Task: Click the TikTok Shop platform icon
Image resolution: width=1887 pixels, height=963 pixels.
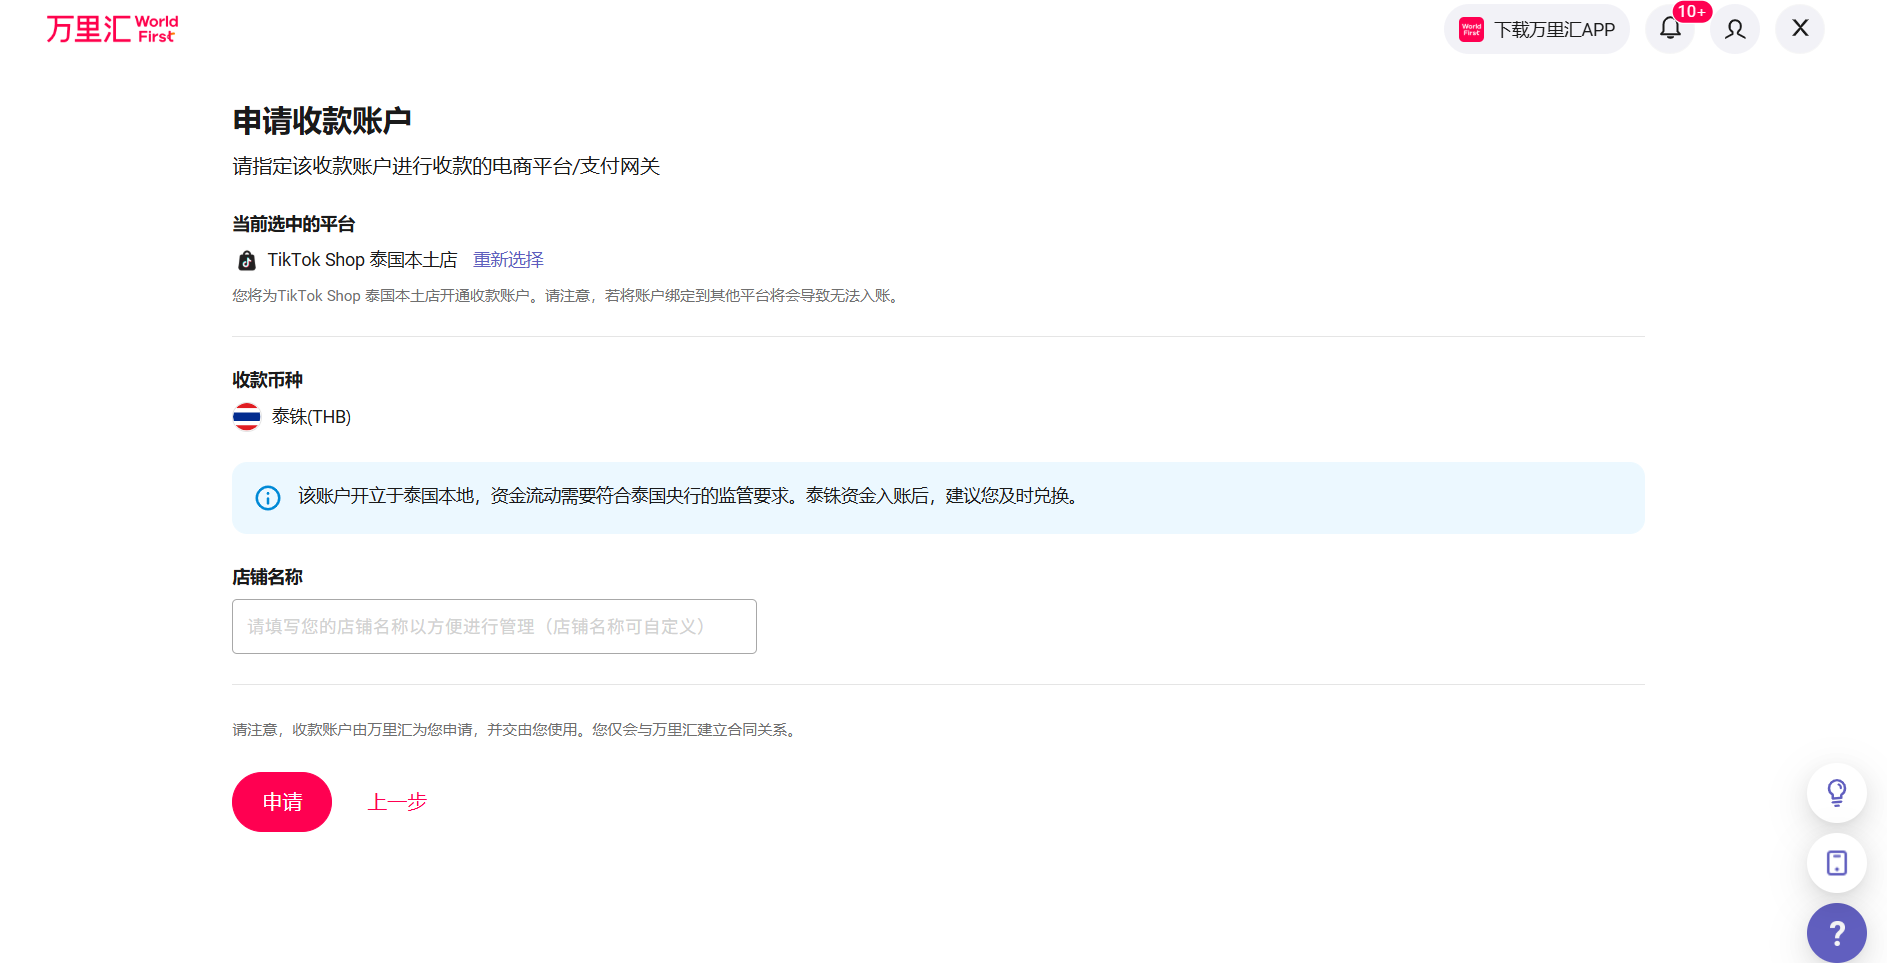Action: (247, 261)
